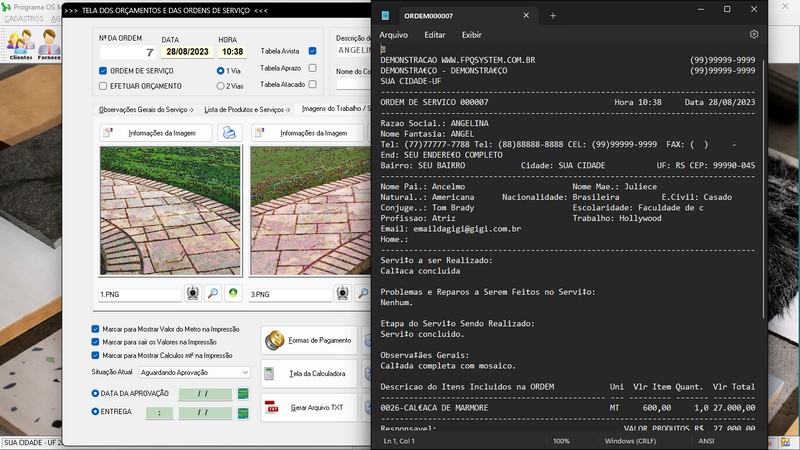Image resolution: width=800 pixels, height=450 pixels.
Task: Click the first stone path image thumbnail
Action: pyautogui.click(x=170, y=212)
